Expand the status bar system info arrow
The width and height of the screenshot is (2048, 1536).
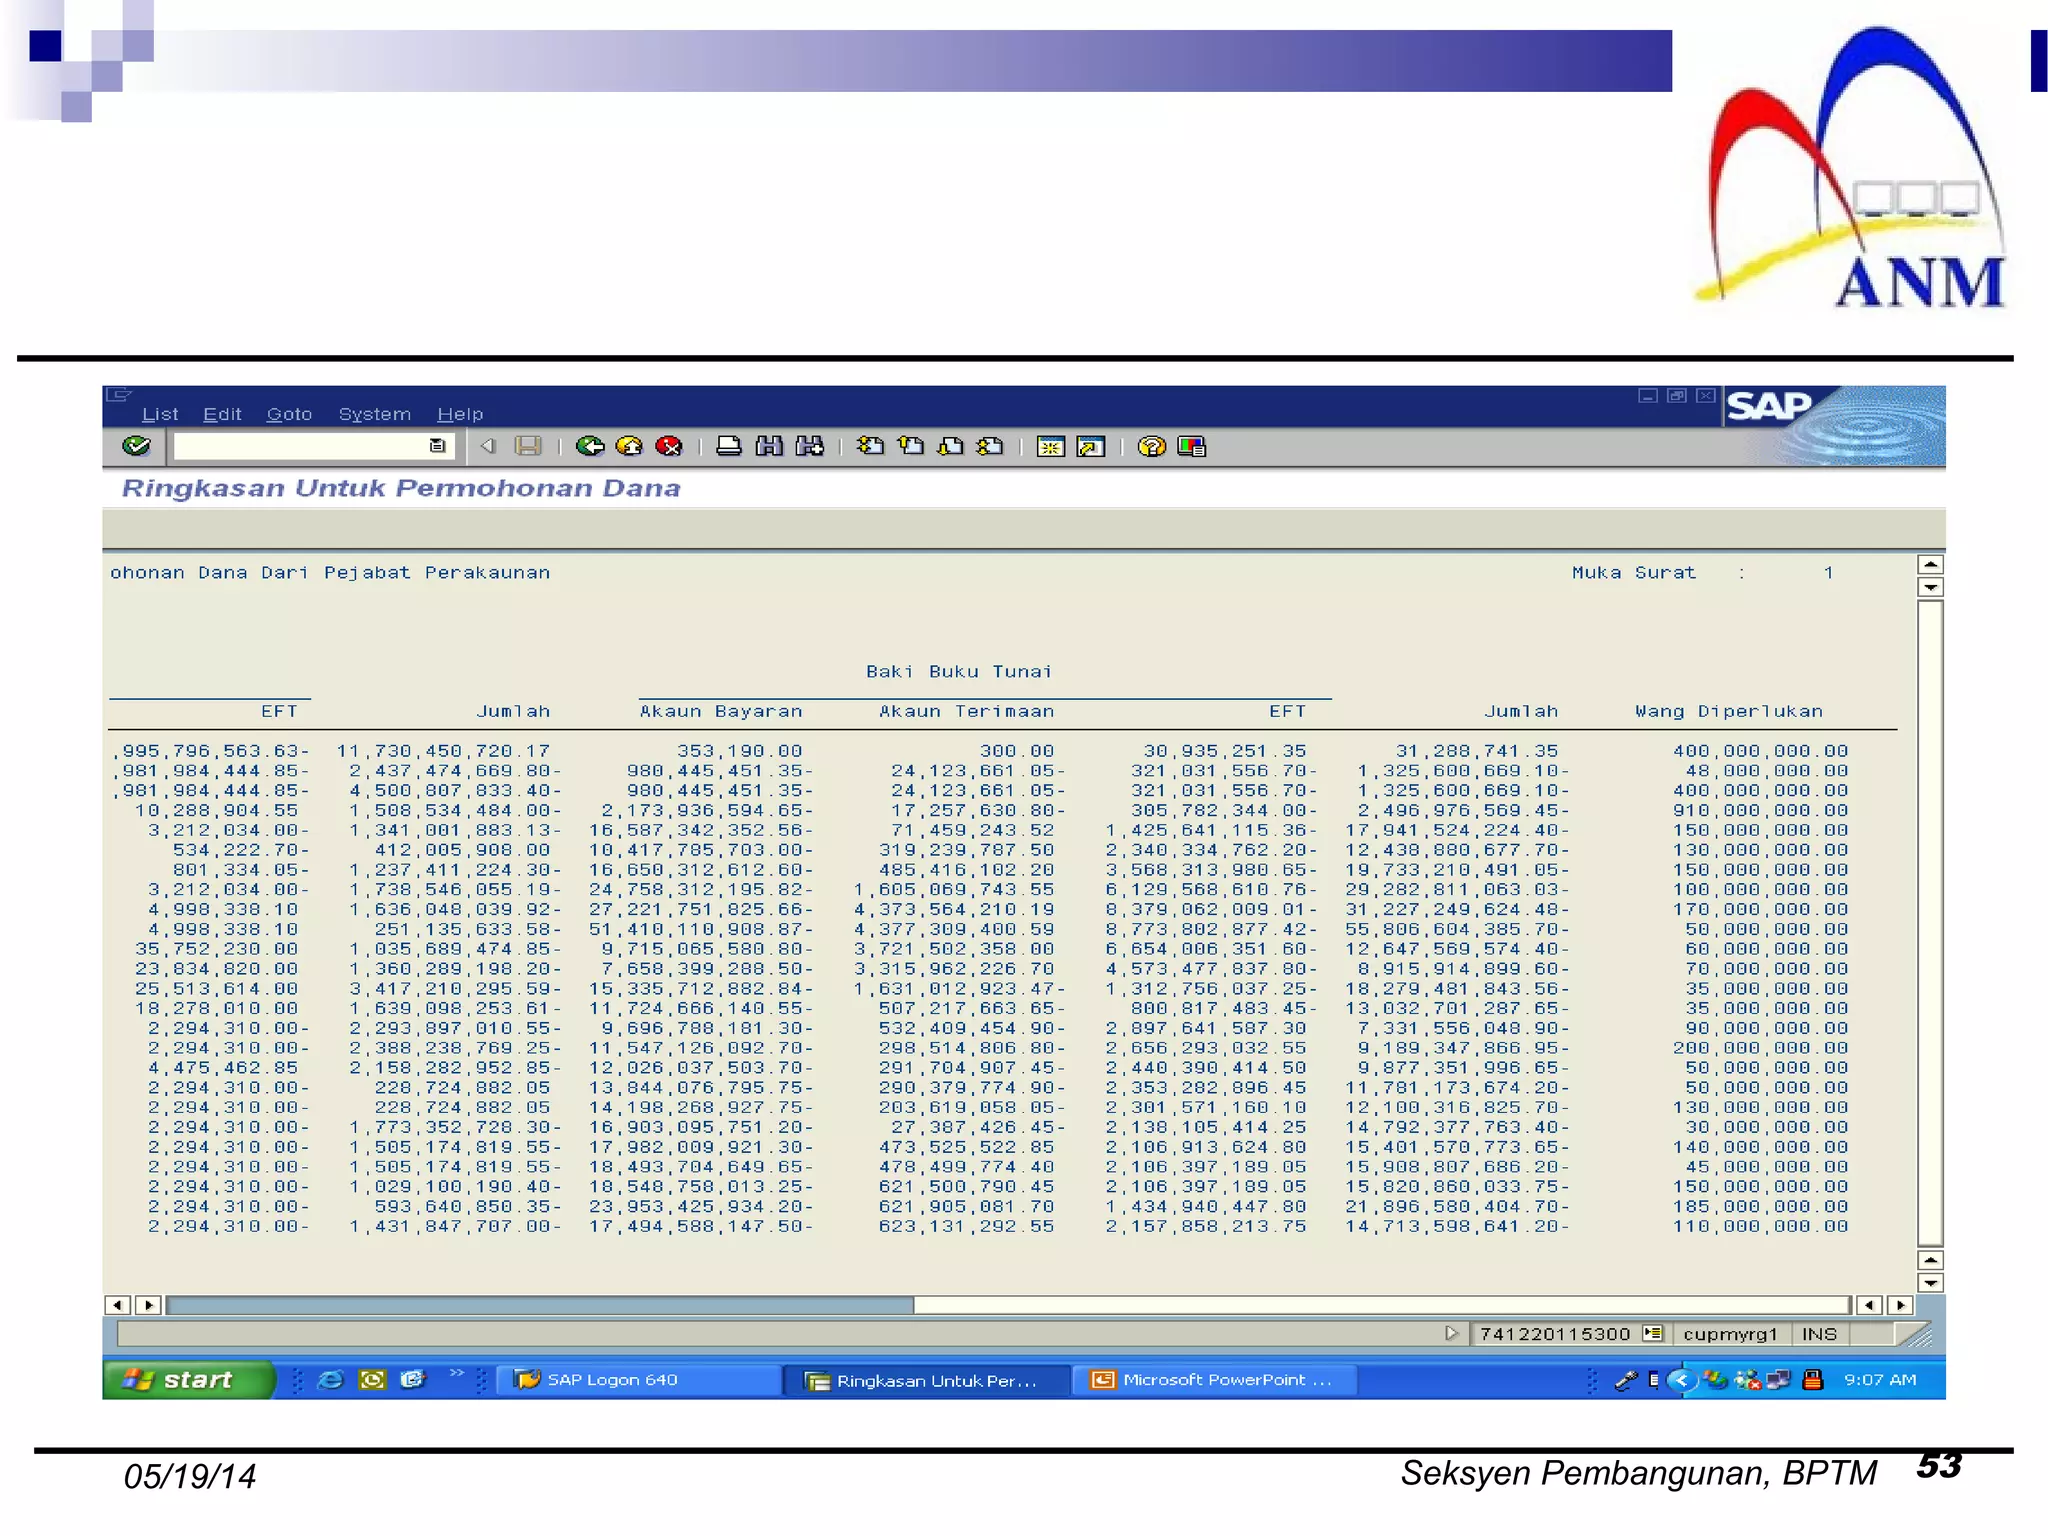1451,1333
